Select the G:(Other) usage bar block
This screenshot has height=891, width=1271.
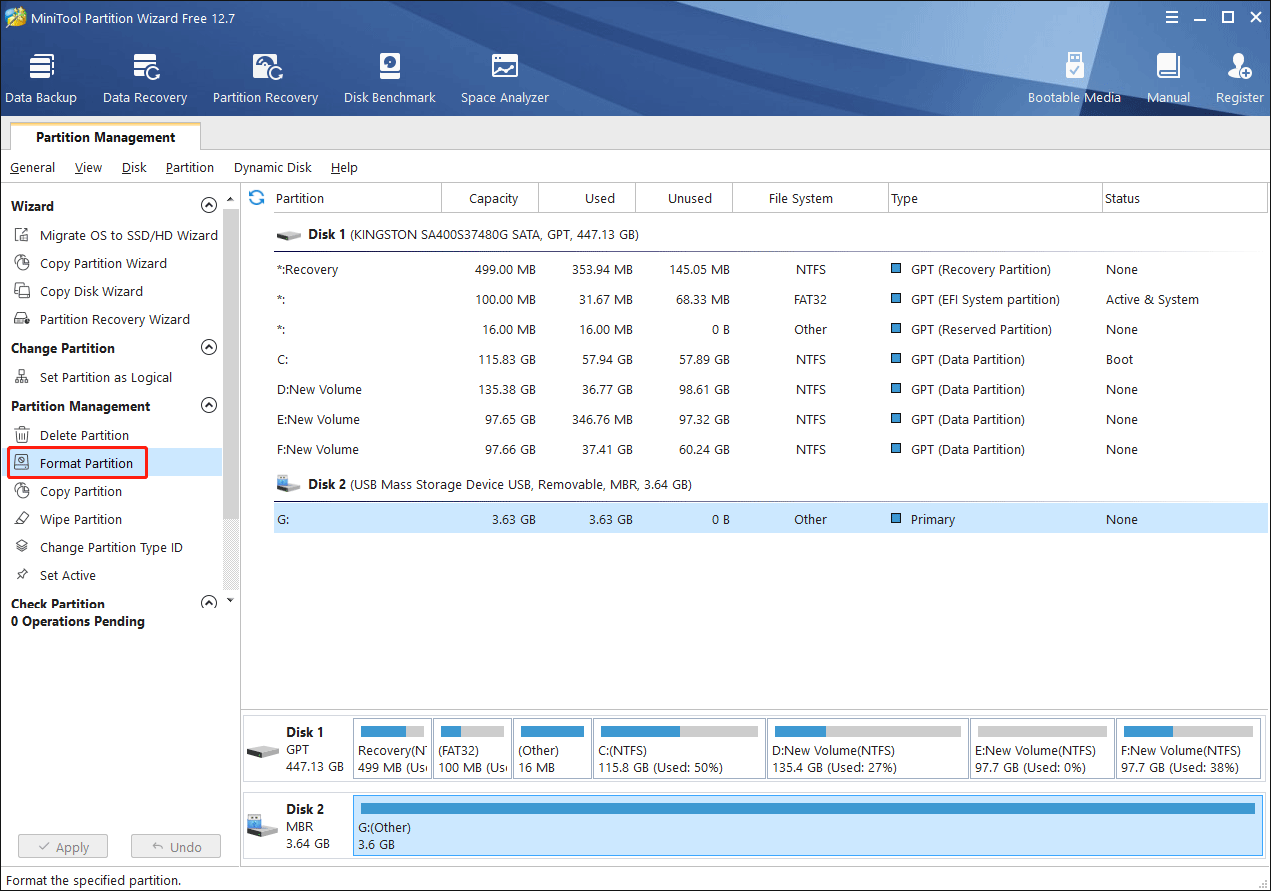coord(808,826)
